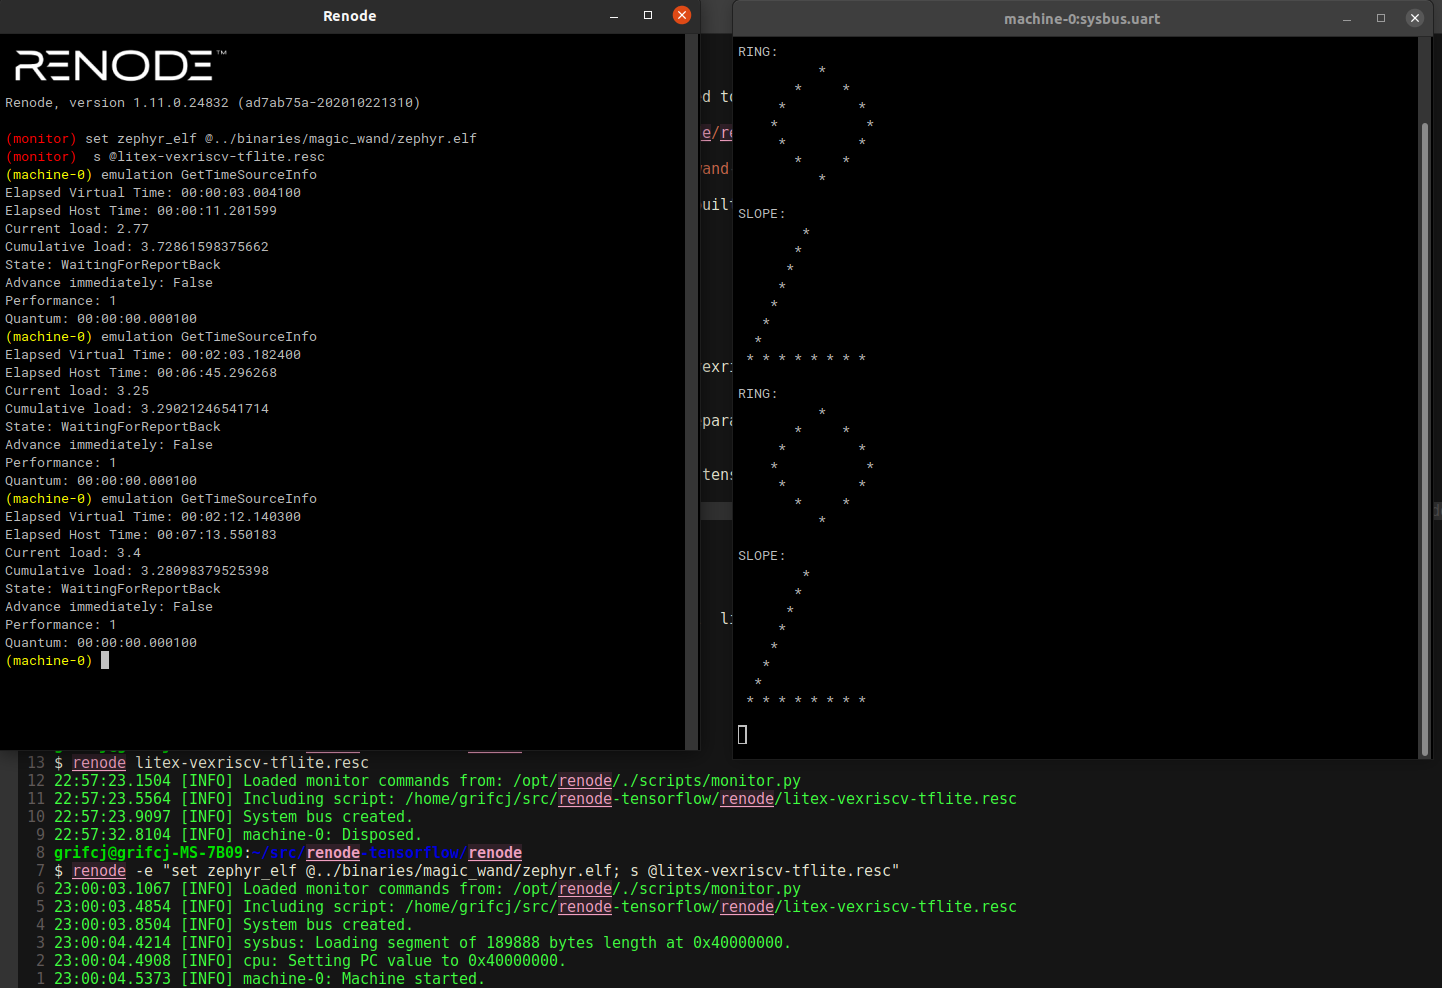This screenshot has height=988, width=1442.
Task: Click the "$ renode litex-vexriscv-tflite.resc" command on line 13
Action: pos(211,763)
